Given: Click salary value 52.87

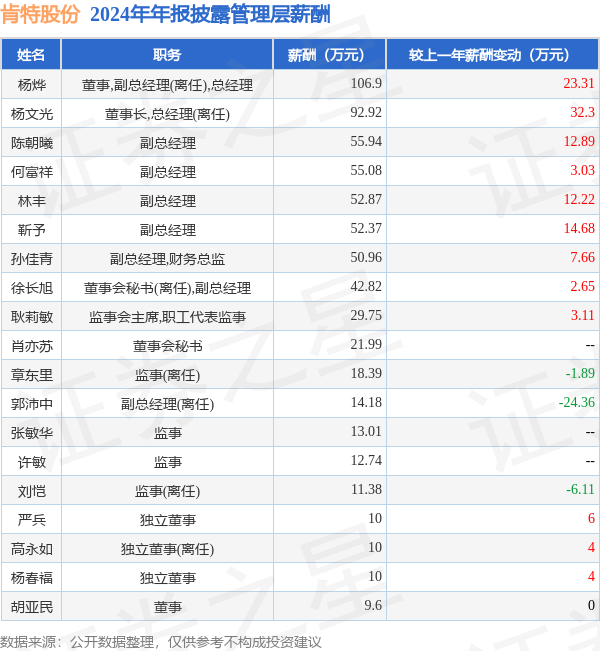Looking at the screenshot, I should [x=366, y=200].
